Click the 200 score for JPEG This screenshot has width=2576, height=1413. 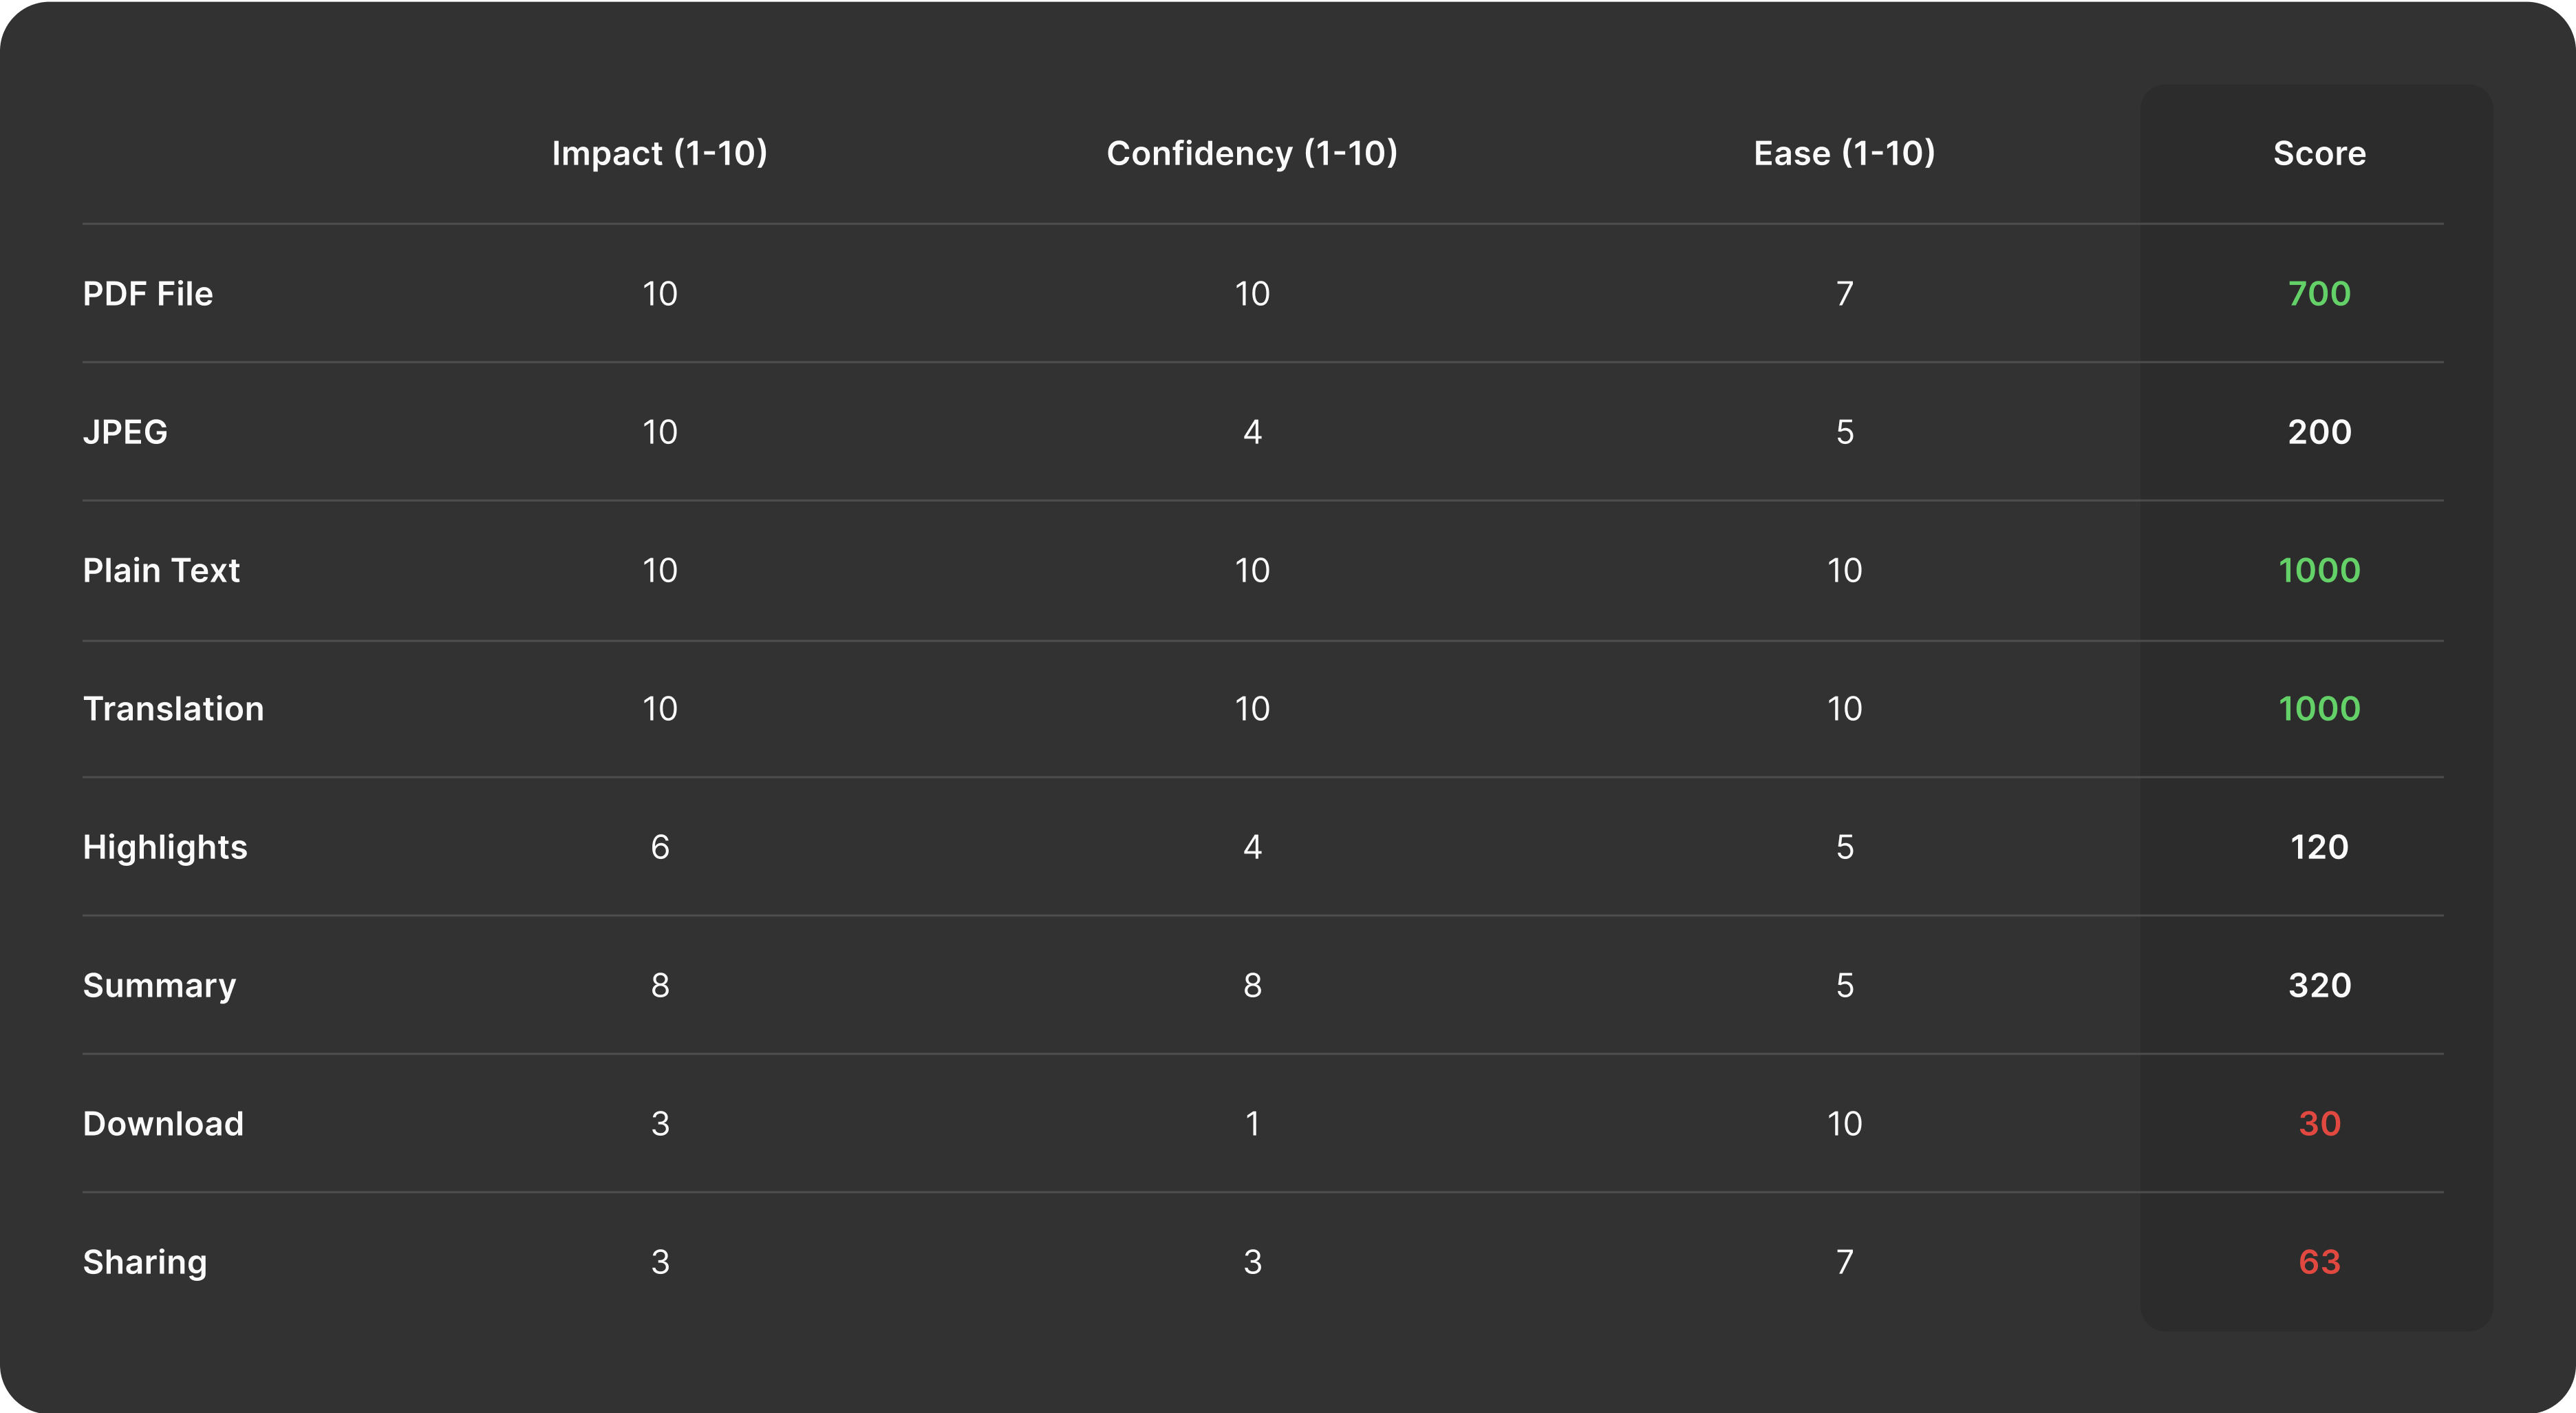point(2319,432)
